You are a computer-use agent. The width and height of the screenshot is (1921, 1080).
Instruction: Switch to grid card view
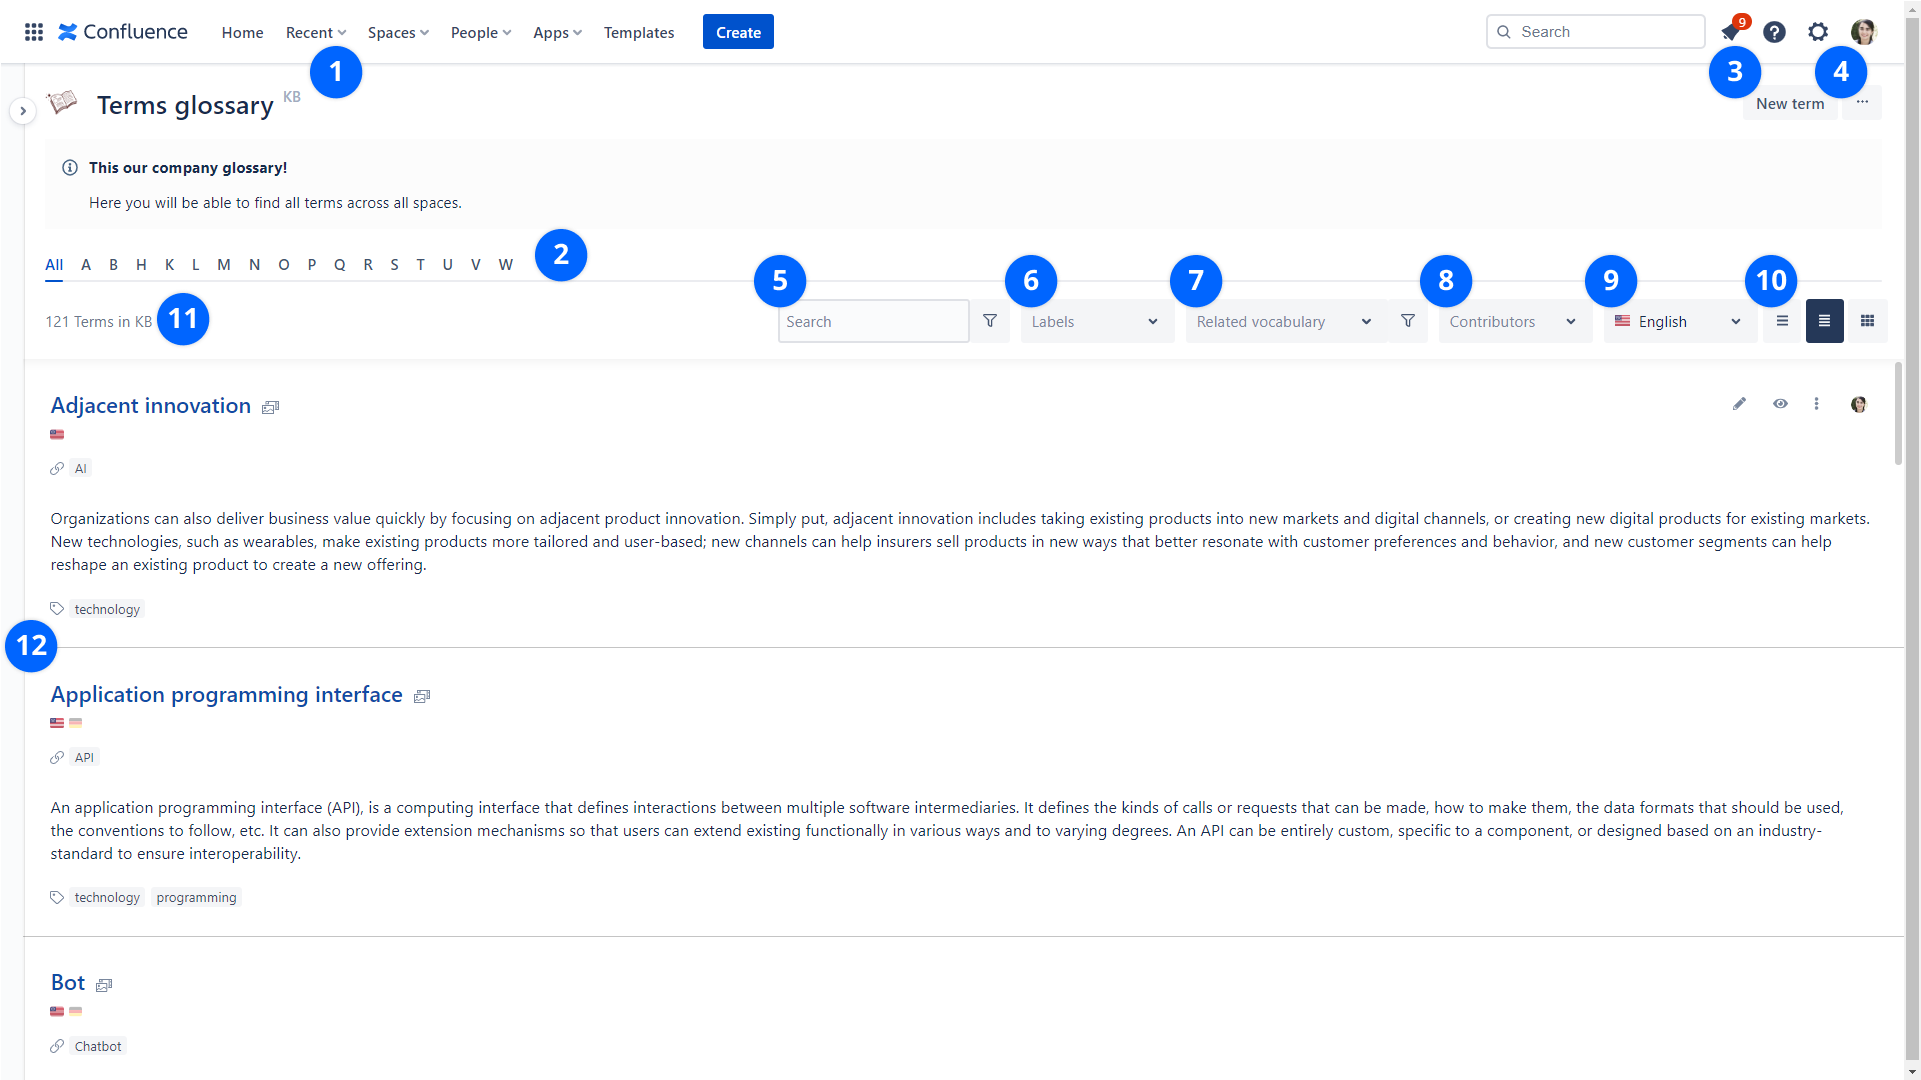[x=1867, y=321]
